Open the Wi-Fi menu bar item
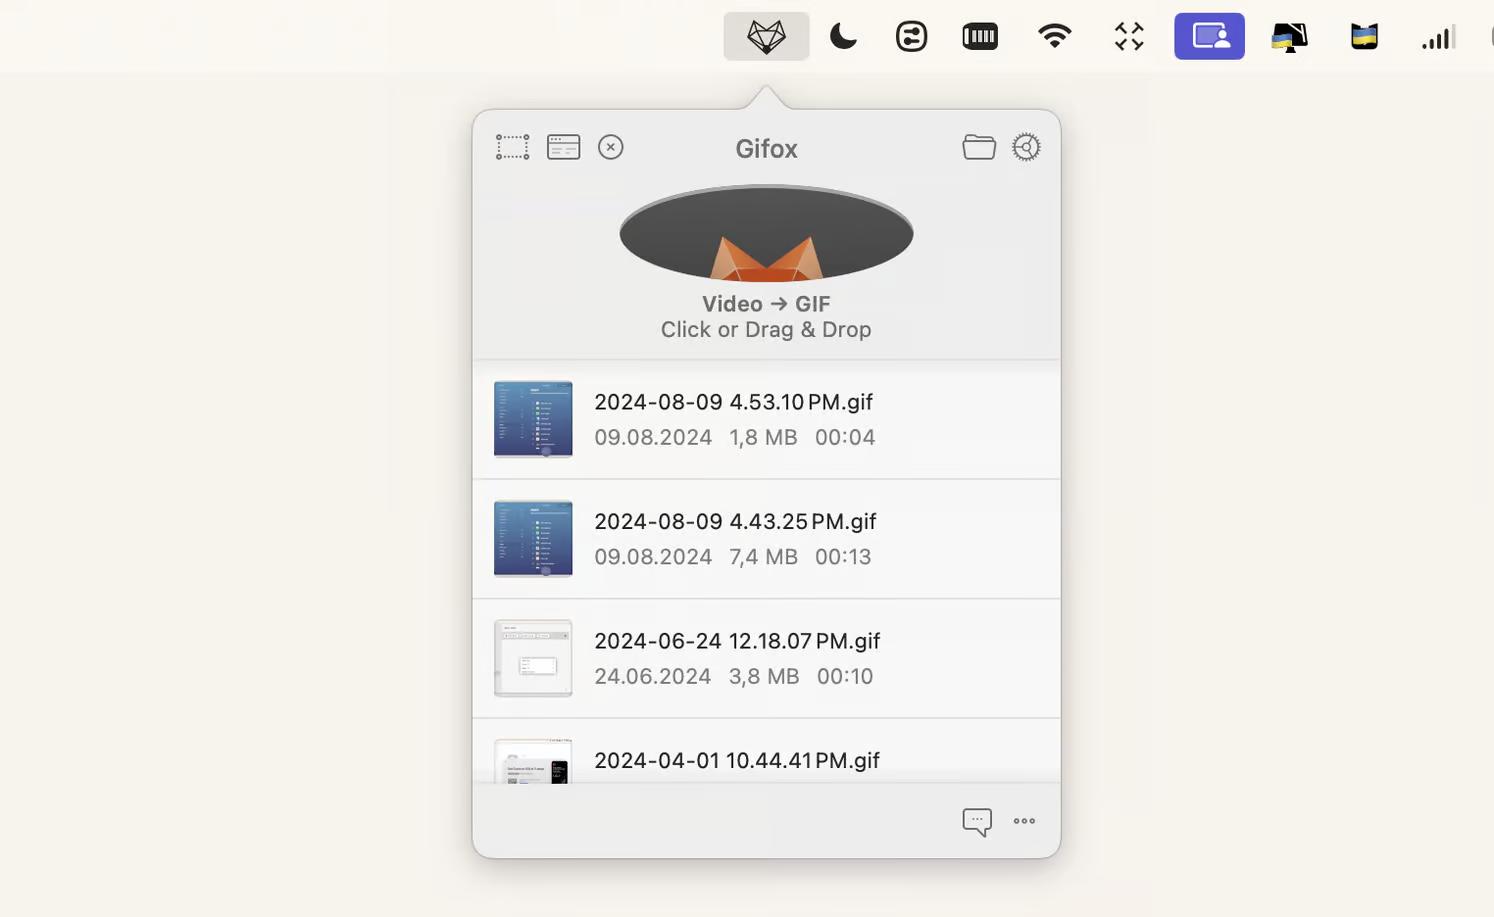 (1054, 37)
